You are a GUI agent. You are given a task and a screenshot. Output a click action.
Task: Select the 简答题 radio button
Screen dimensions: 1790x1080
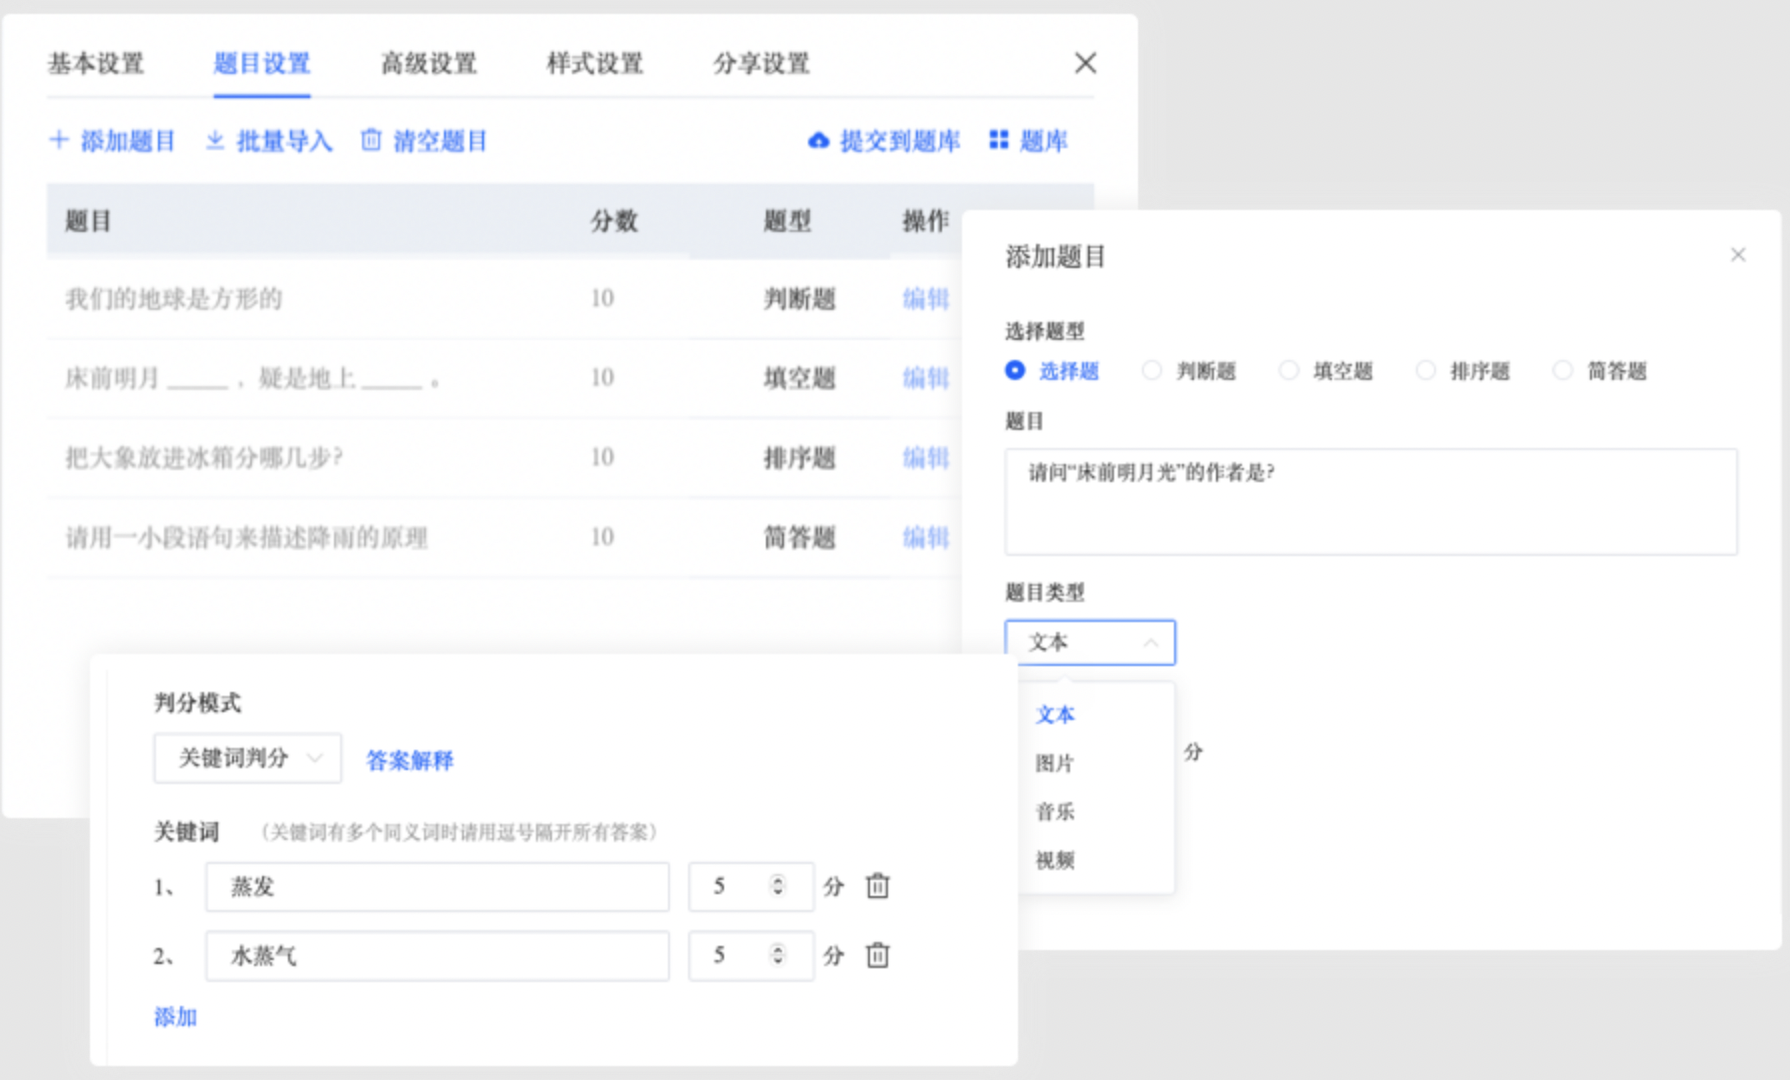pos(1563,370)
